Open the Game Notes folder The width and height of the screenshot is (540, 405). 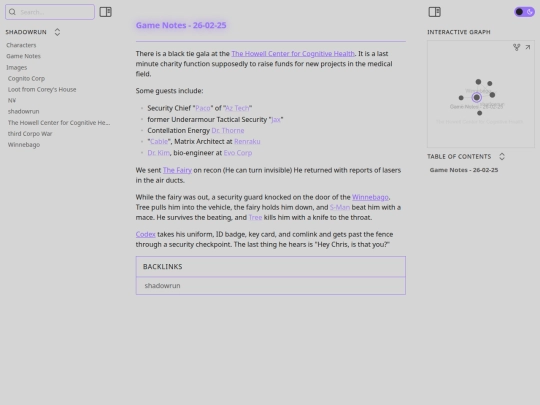tap(23, 56)
